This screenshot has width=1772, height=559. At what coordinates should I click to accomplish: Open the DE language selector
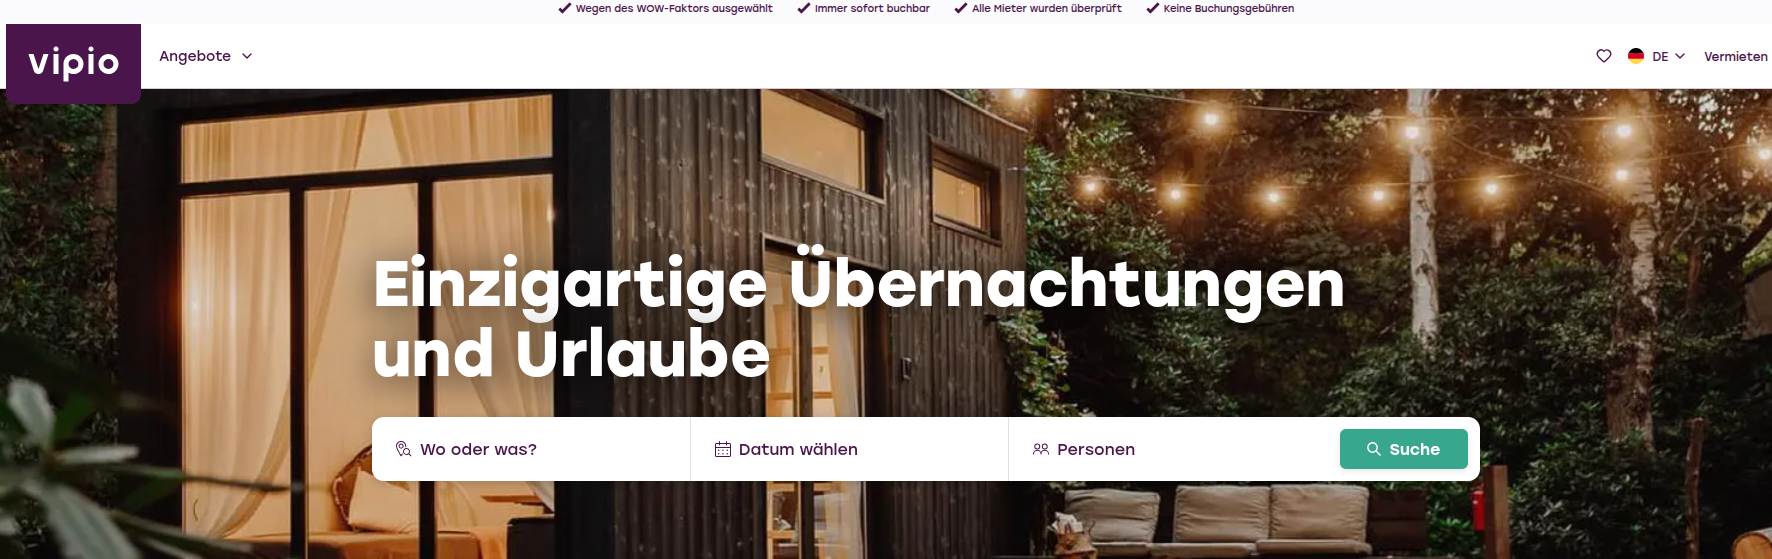point(1656,56)
